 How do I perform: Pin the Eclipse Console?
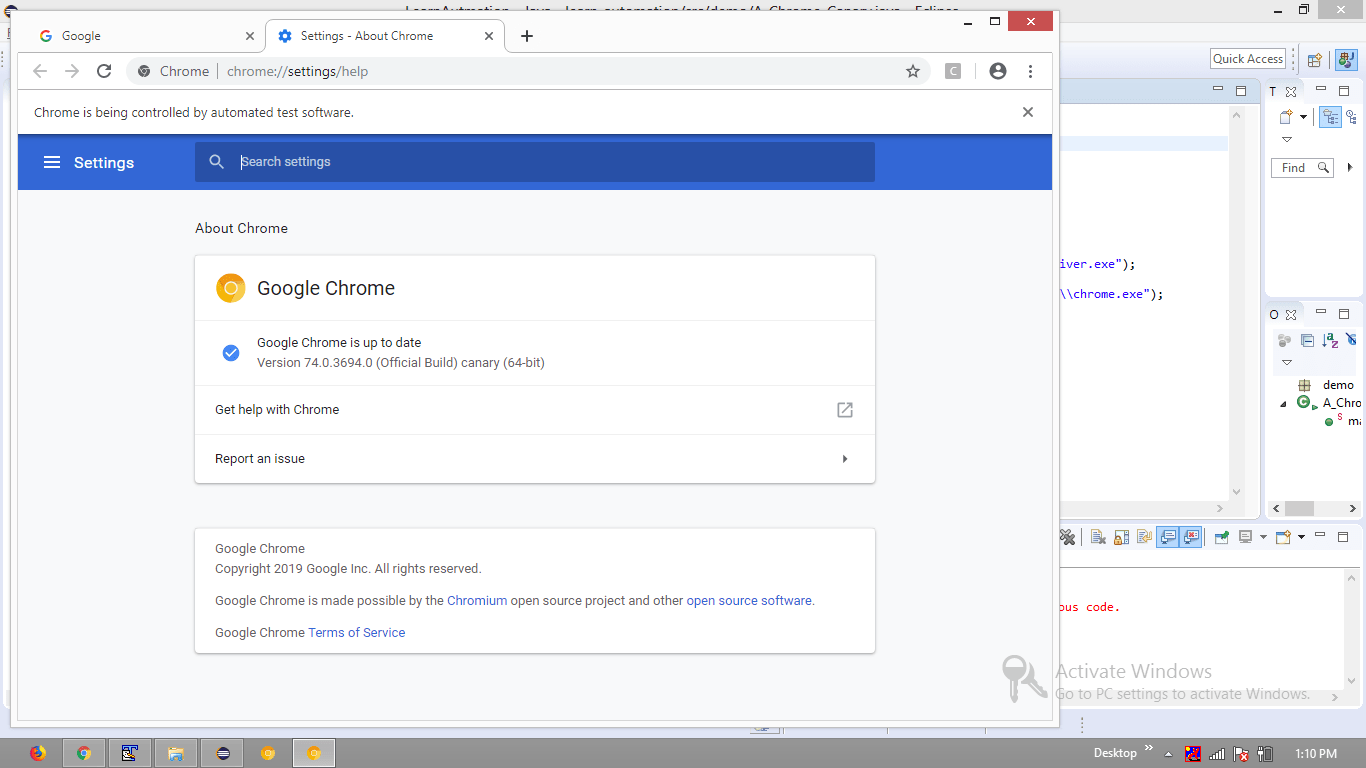pyautogui.click(x=1221, y=537)
